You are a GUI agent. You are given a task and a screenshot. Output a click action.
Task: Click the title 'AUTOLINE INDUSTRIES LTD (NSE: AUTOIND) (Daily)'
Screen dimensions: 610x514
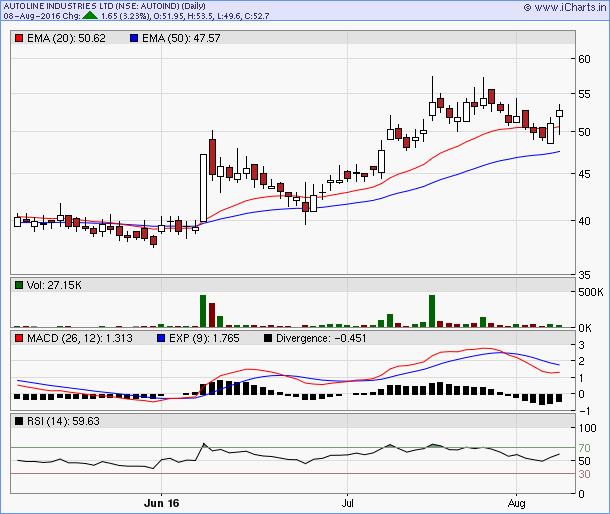tap(104, 6)
